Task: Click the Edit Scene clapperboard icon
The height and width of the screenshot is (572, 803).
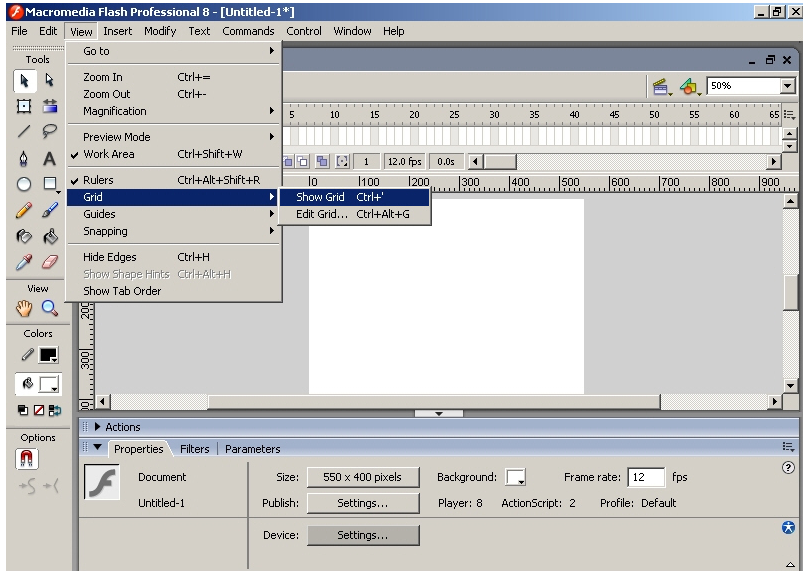Action: click(662, 87)
